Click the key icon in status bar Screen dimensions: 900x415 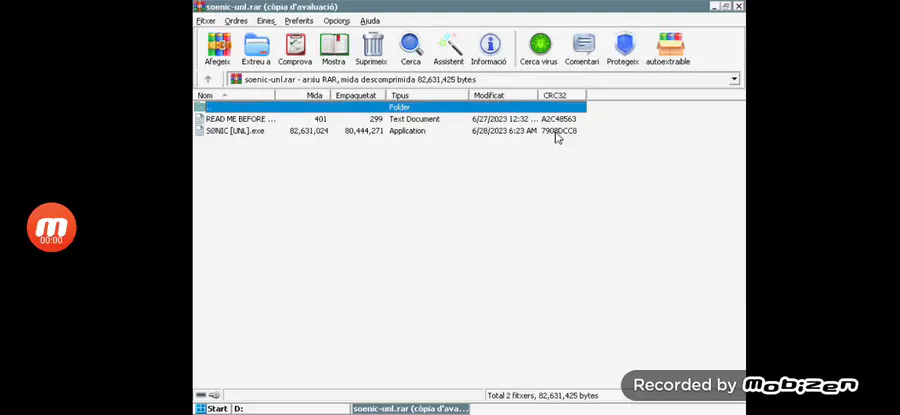coord(214,395)
